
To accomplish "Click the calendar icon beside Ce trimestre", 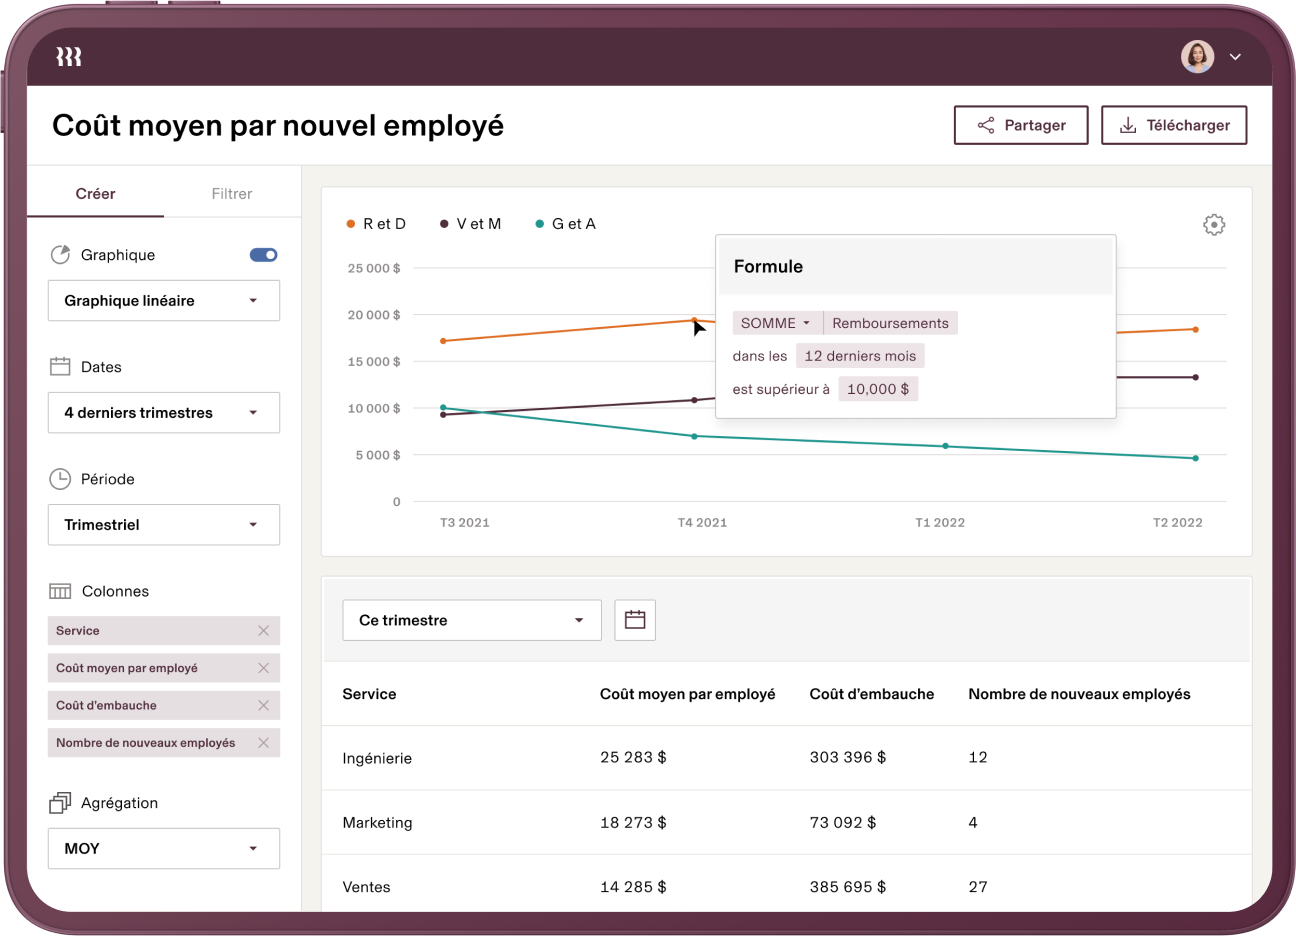I will click(635, 620).
